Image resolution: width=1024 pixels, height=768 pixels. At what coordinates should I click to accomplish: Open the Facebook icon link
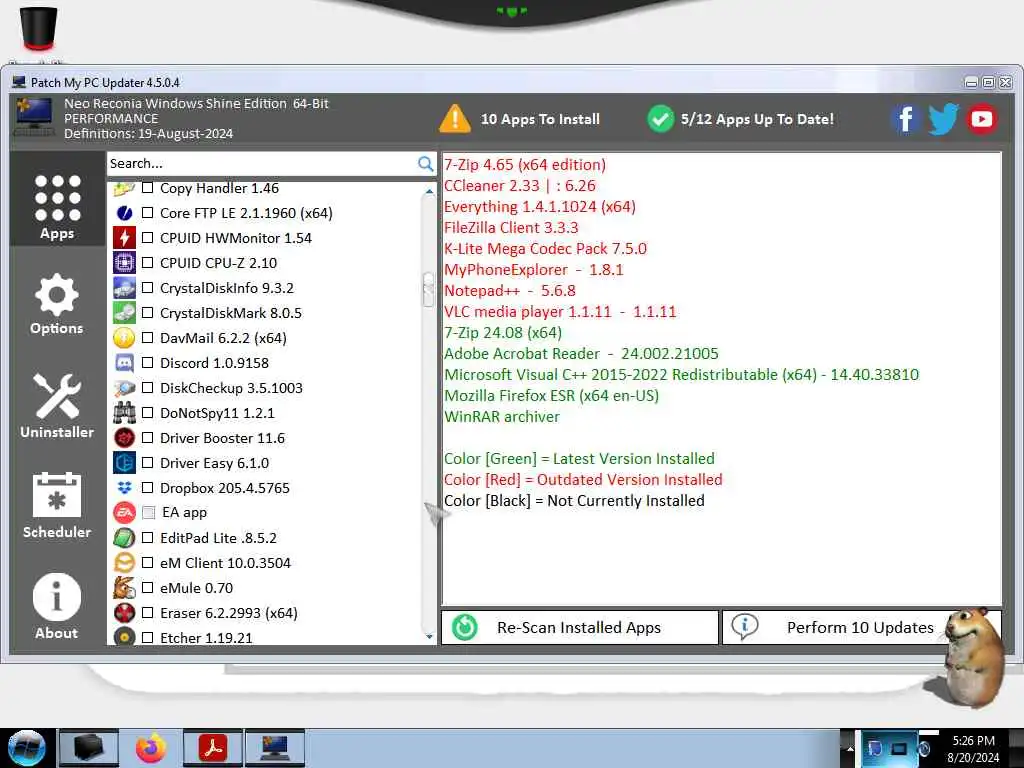[x=905, y=120]
